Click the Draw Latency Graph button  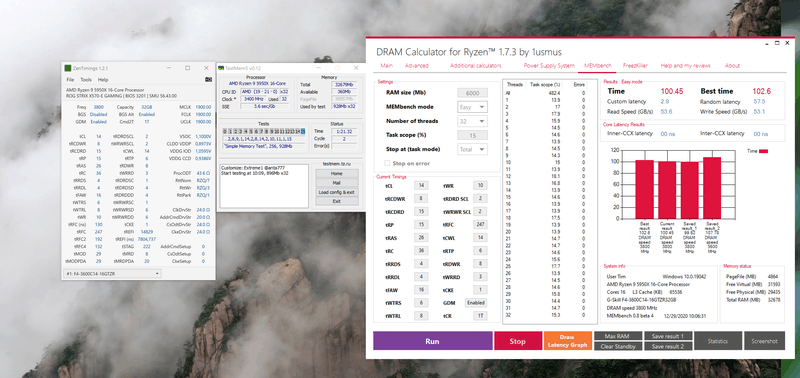[568, 341]
